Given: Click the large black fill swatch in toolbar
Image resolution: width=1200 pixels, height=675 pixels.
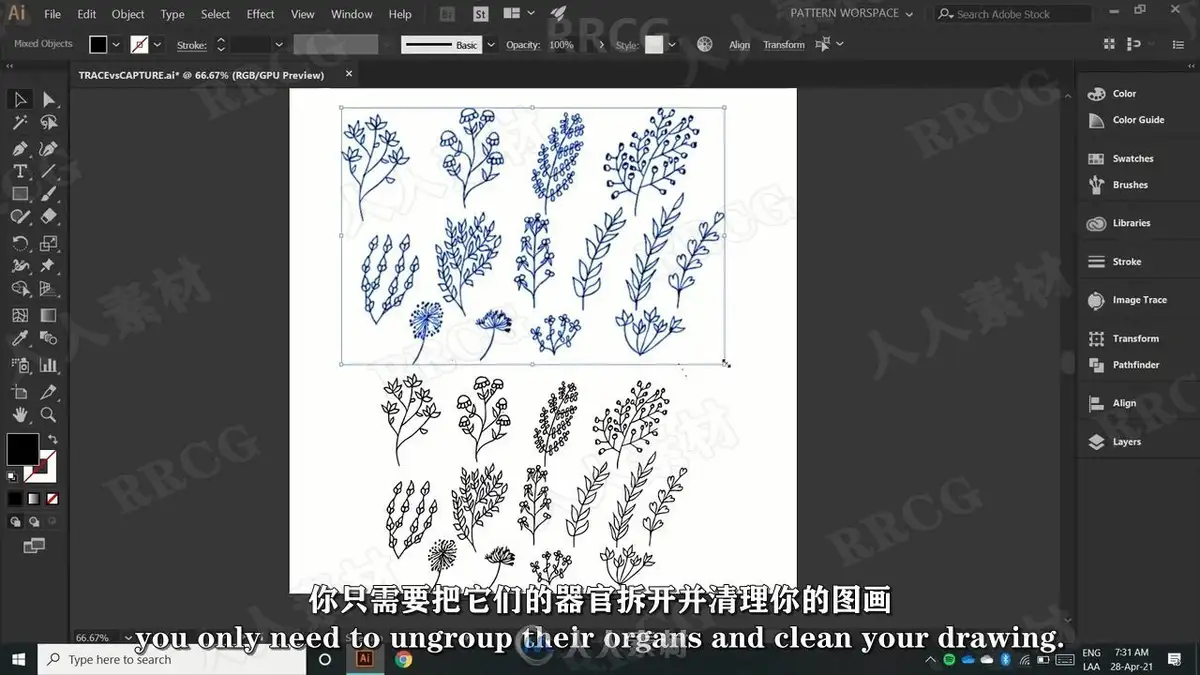Looking at the screenshot, I should pos(23,449).
